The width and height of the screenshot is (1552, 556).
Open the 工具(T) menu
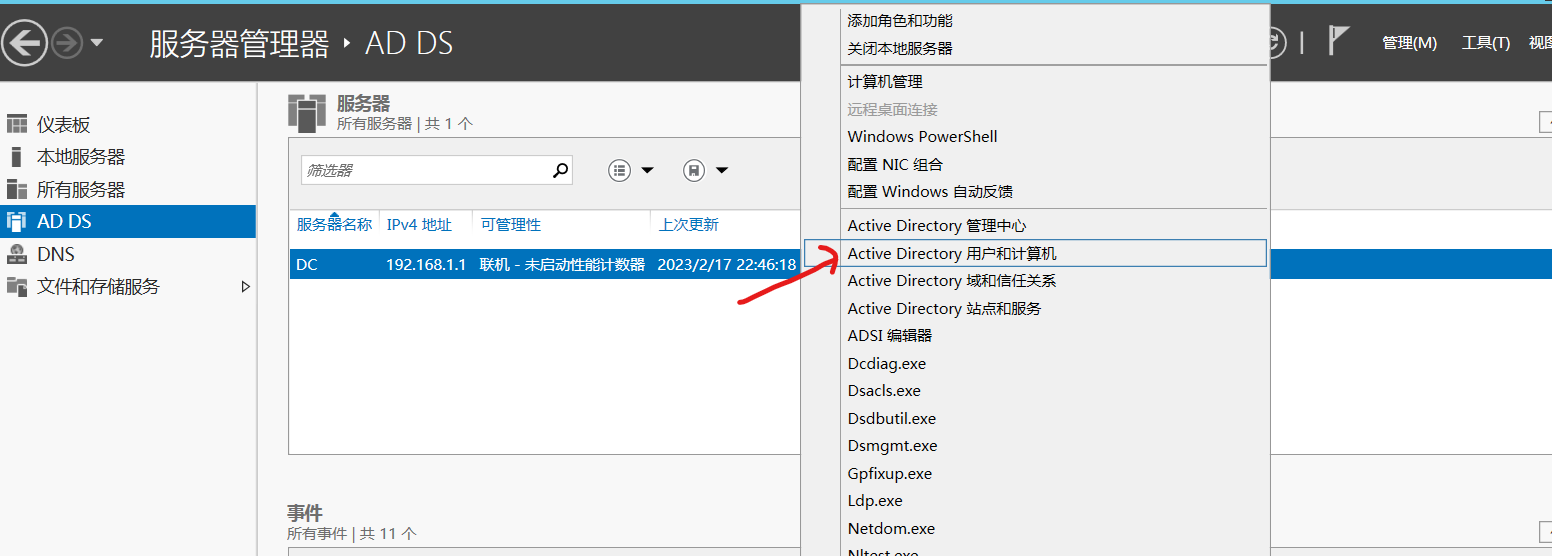coord(1485,43)
